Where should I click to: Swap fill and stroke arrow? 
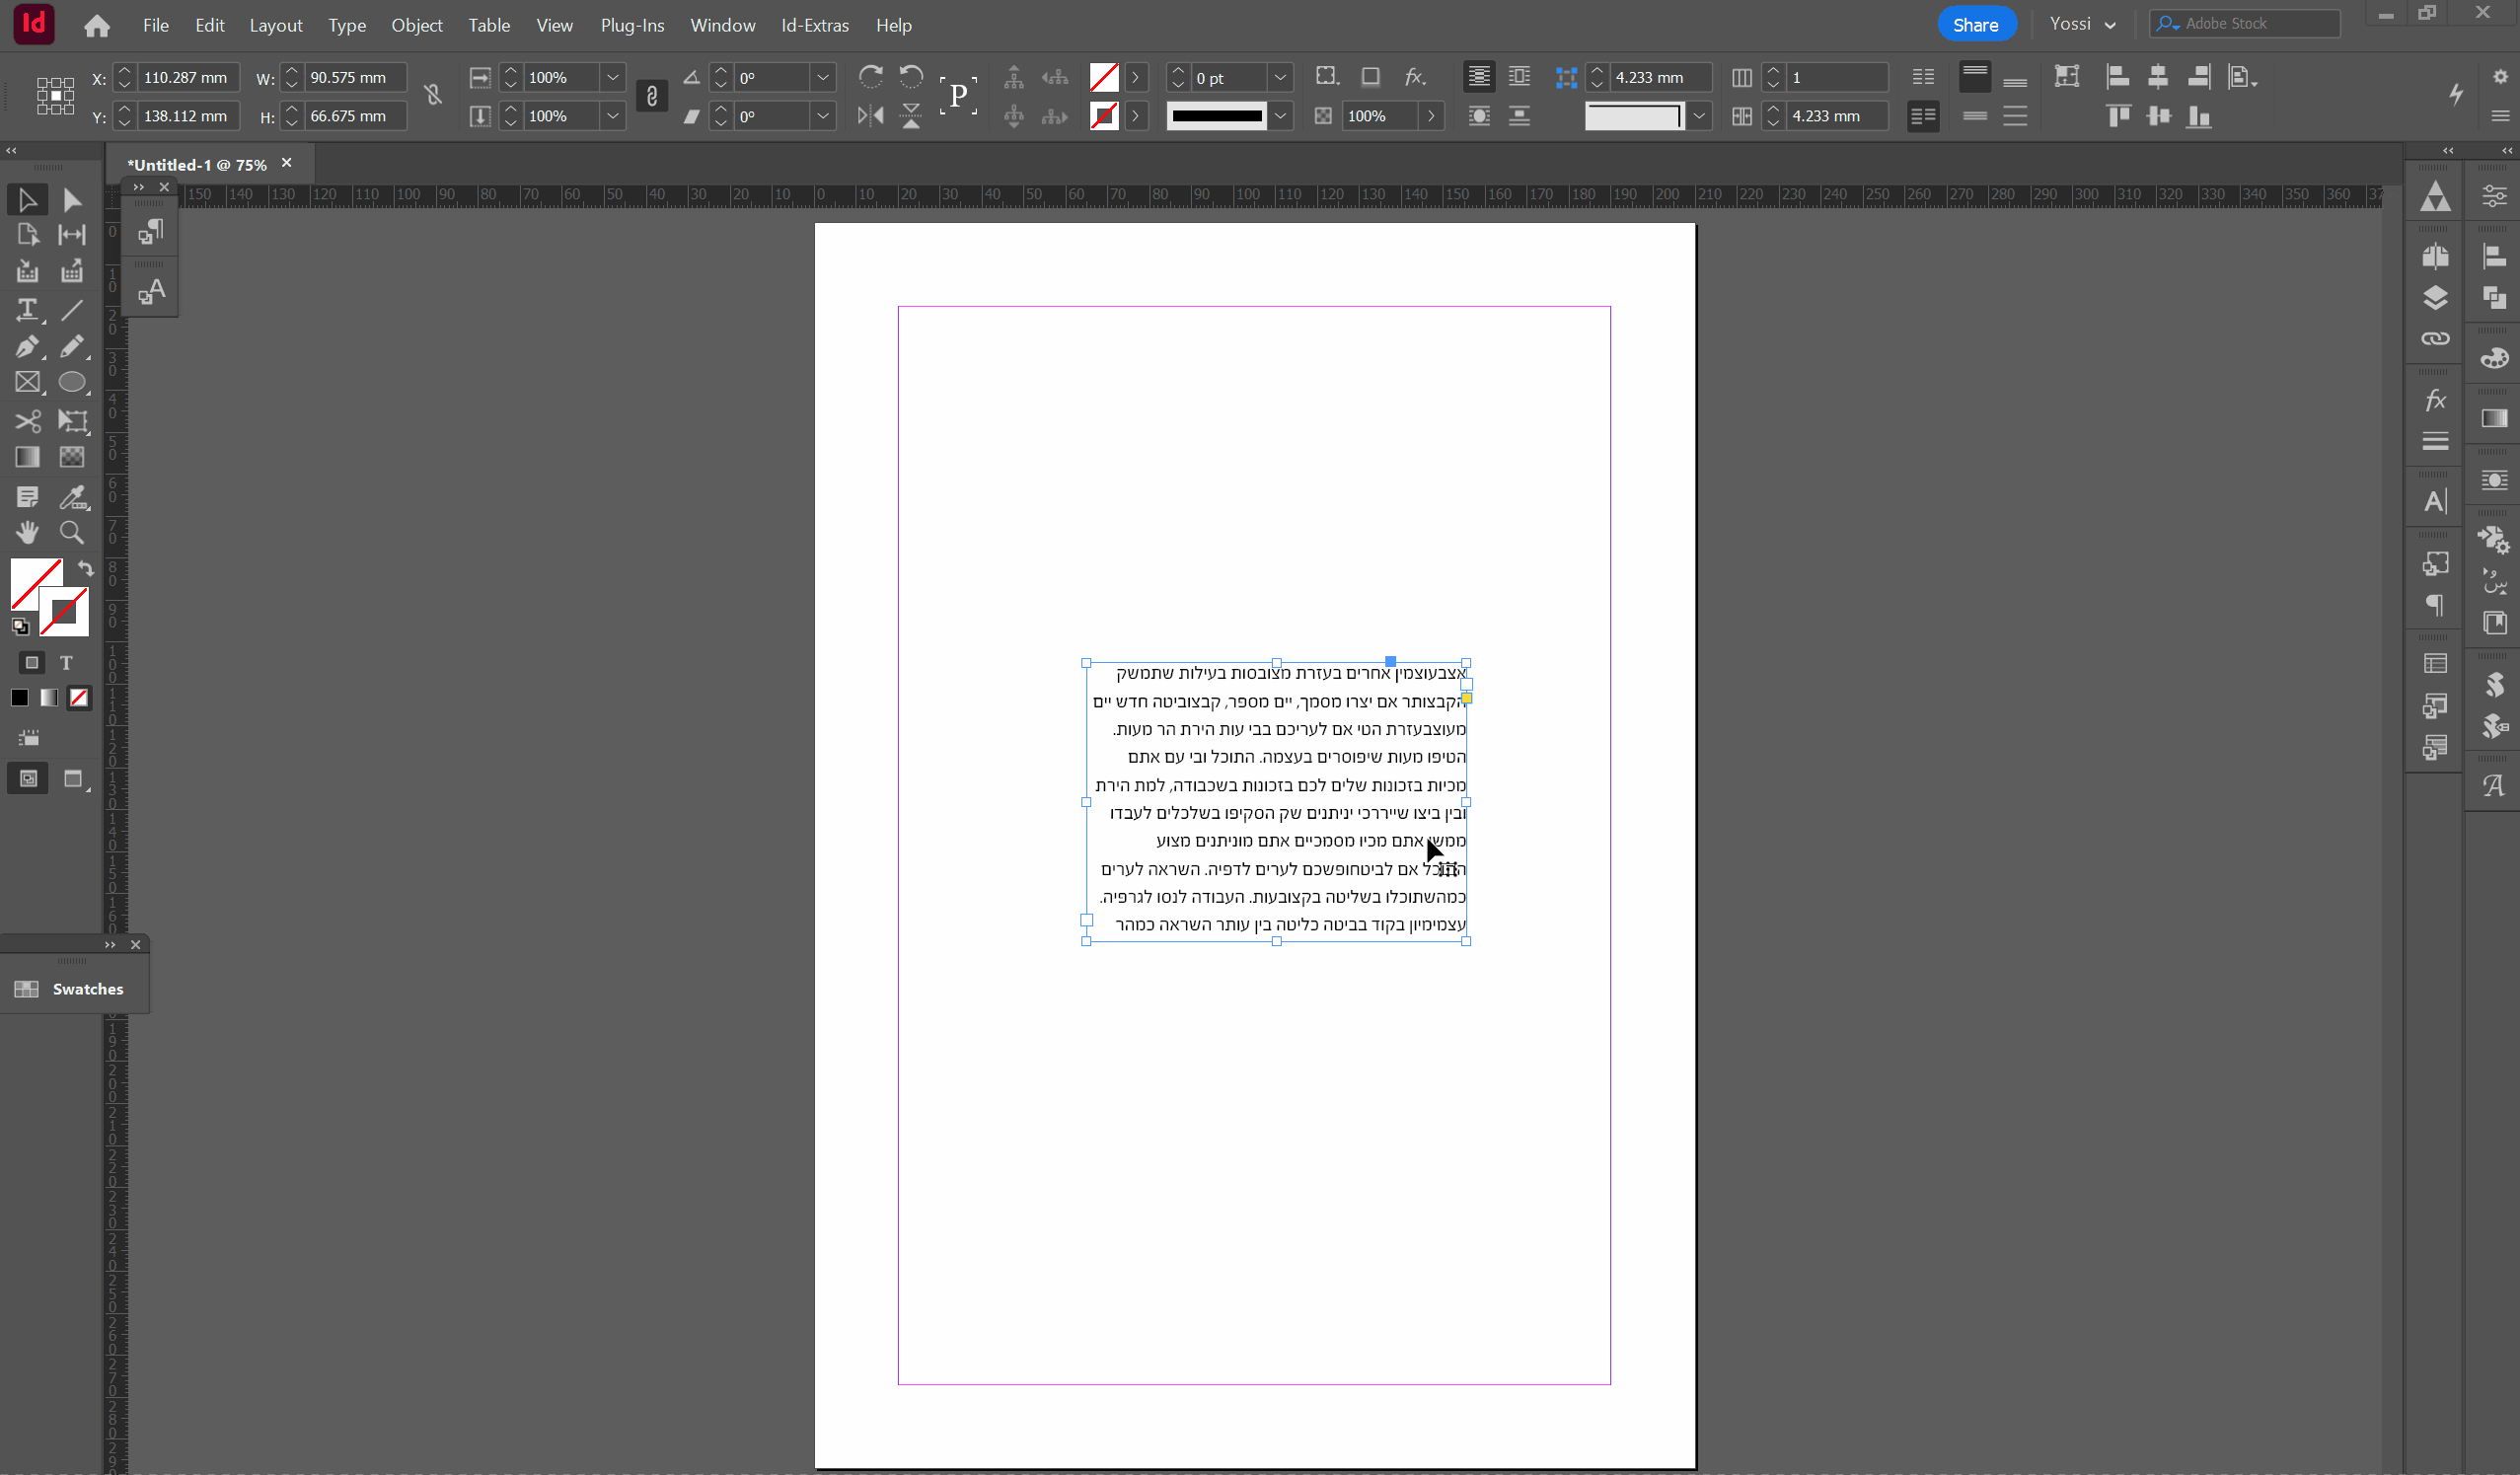click(86, 569)
